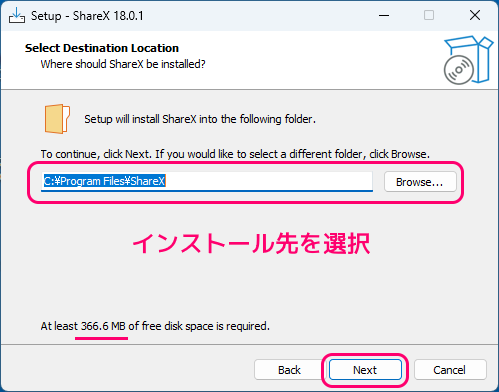This screenshot has width=499, height=392.
Task: Click the Next button
Action: pyautogui.click(x=365, y=370)
